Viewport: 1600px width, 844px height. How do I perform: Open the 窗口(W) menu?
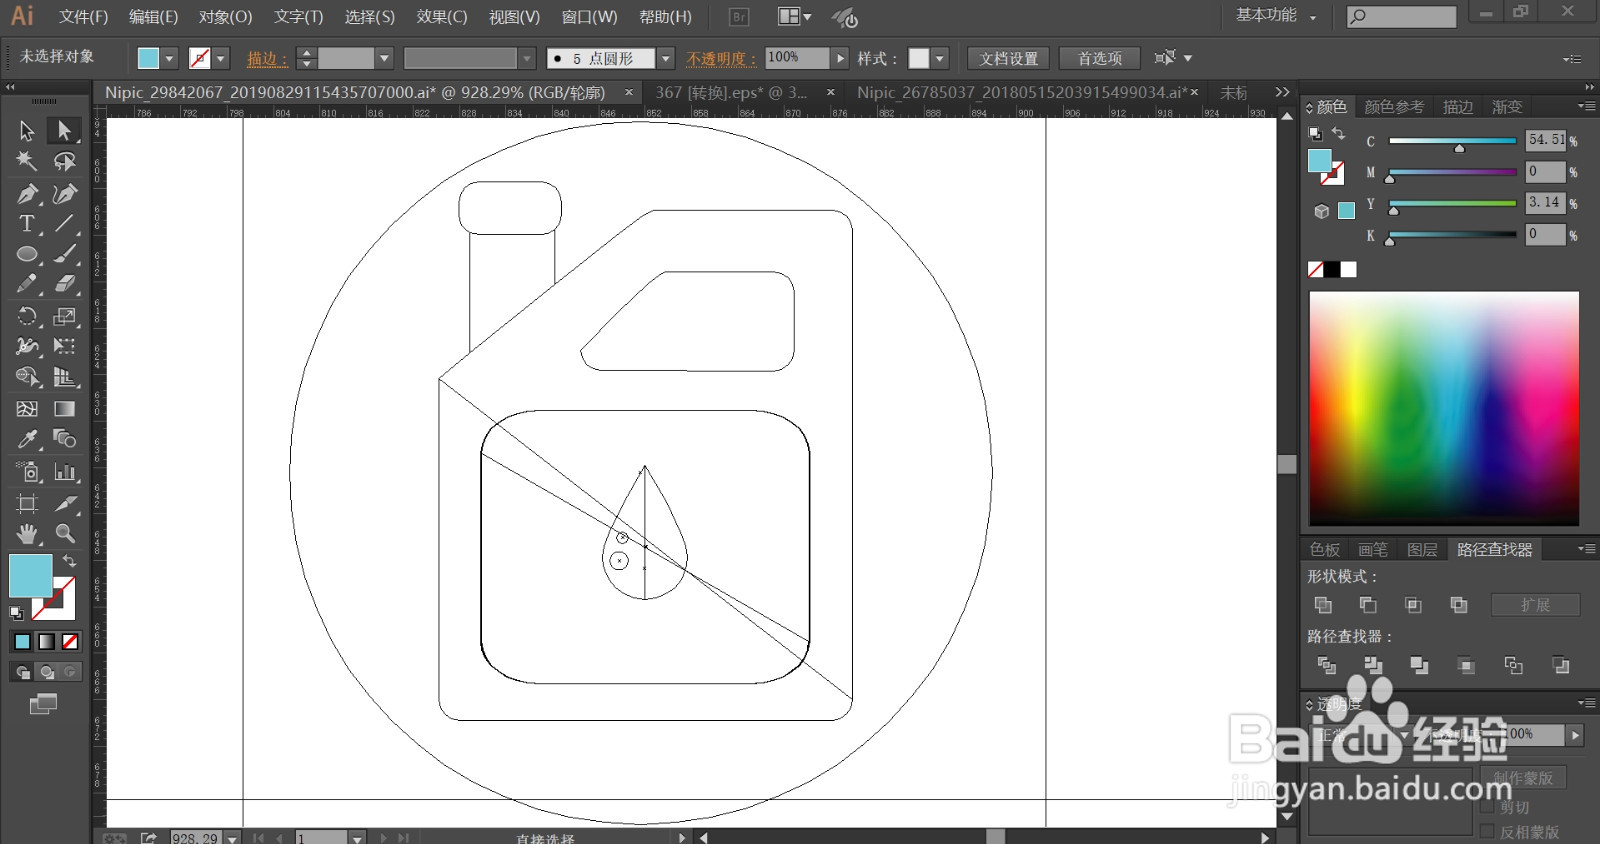pos(589,17)
